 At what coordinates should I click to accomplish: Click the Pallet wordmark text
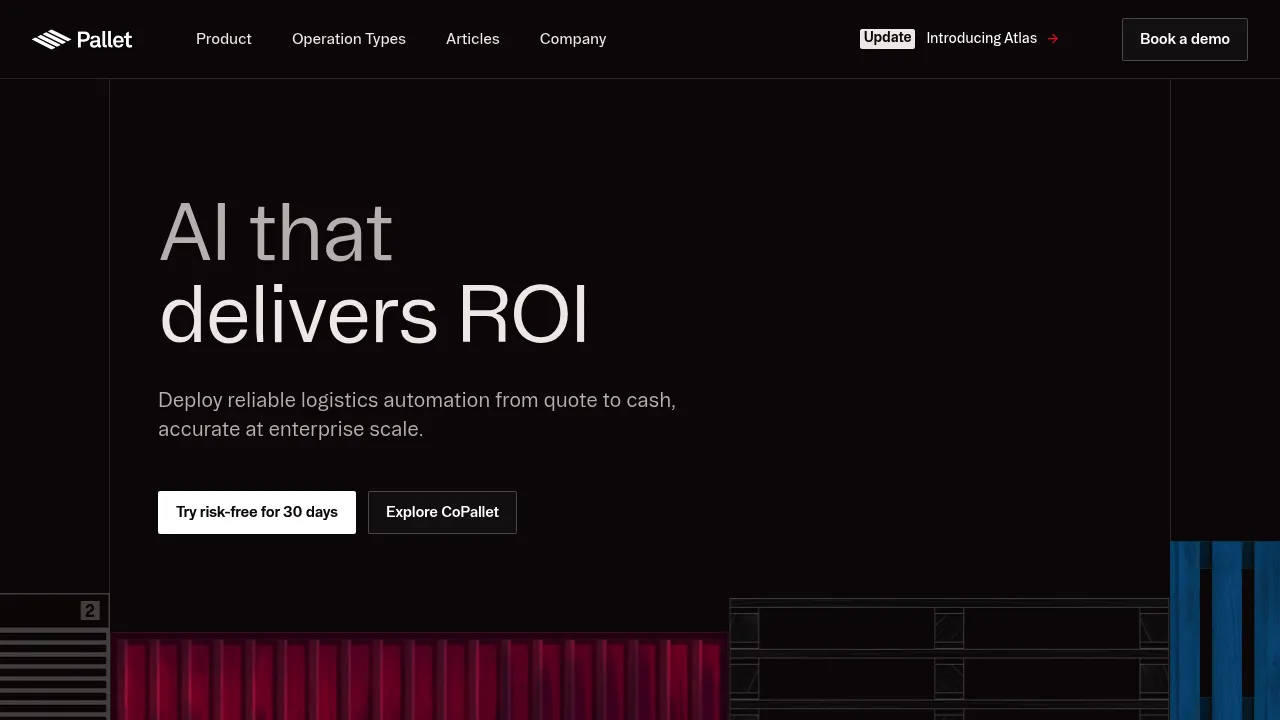click(105, 39)
